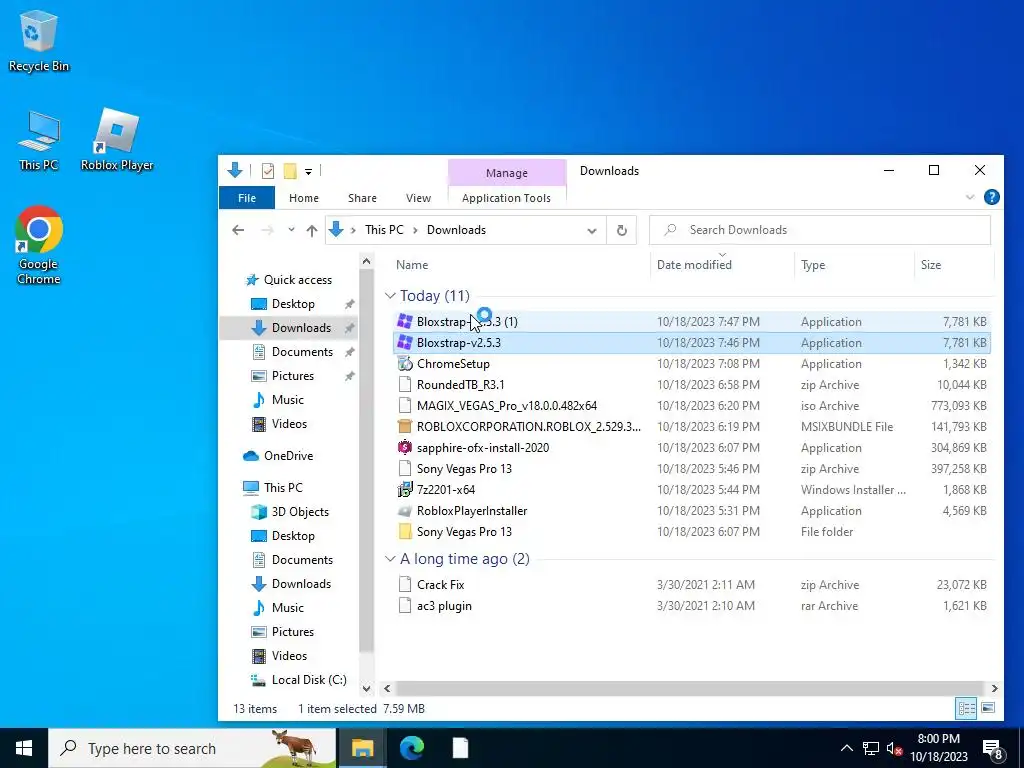The width and height of the screenshot is (1024, 768).
Task: Select Quick access in navigation pane
Action: [297, 280]
